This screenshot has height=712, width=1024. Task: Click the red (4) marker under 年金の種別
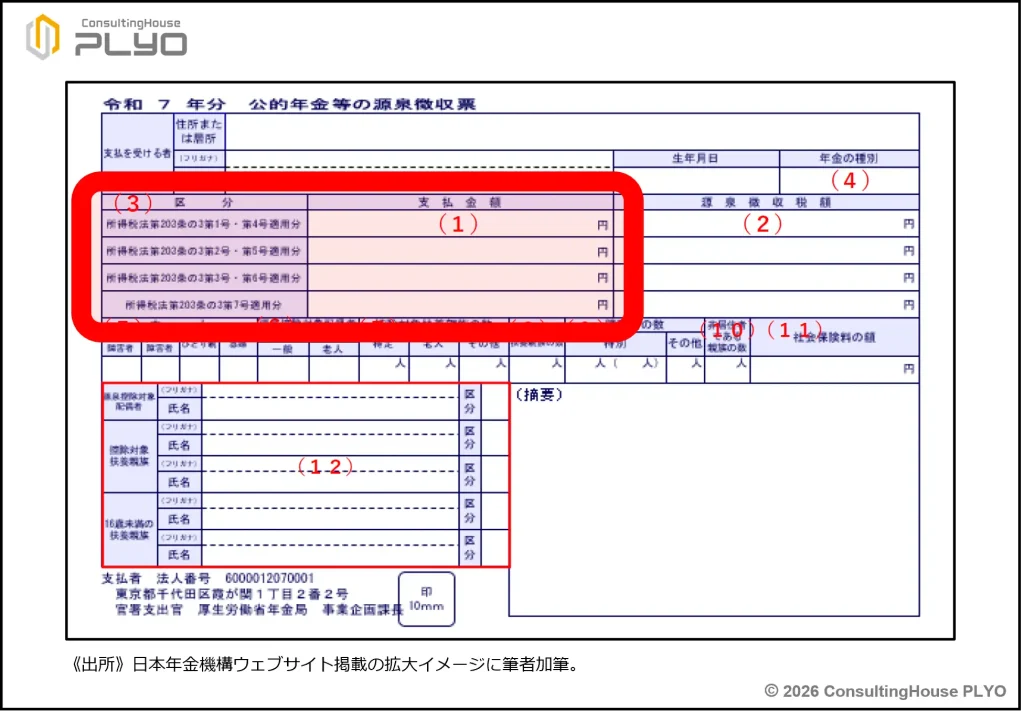[850, 181]
